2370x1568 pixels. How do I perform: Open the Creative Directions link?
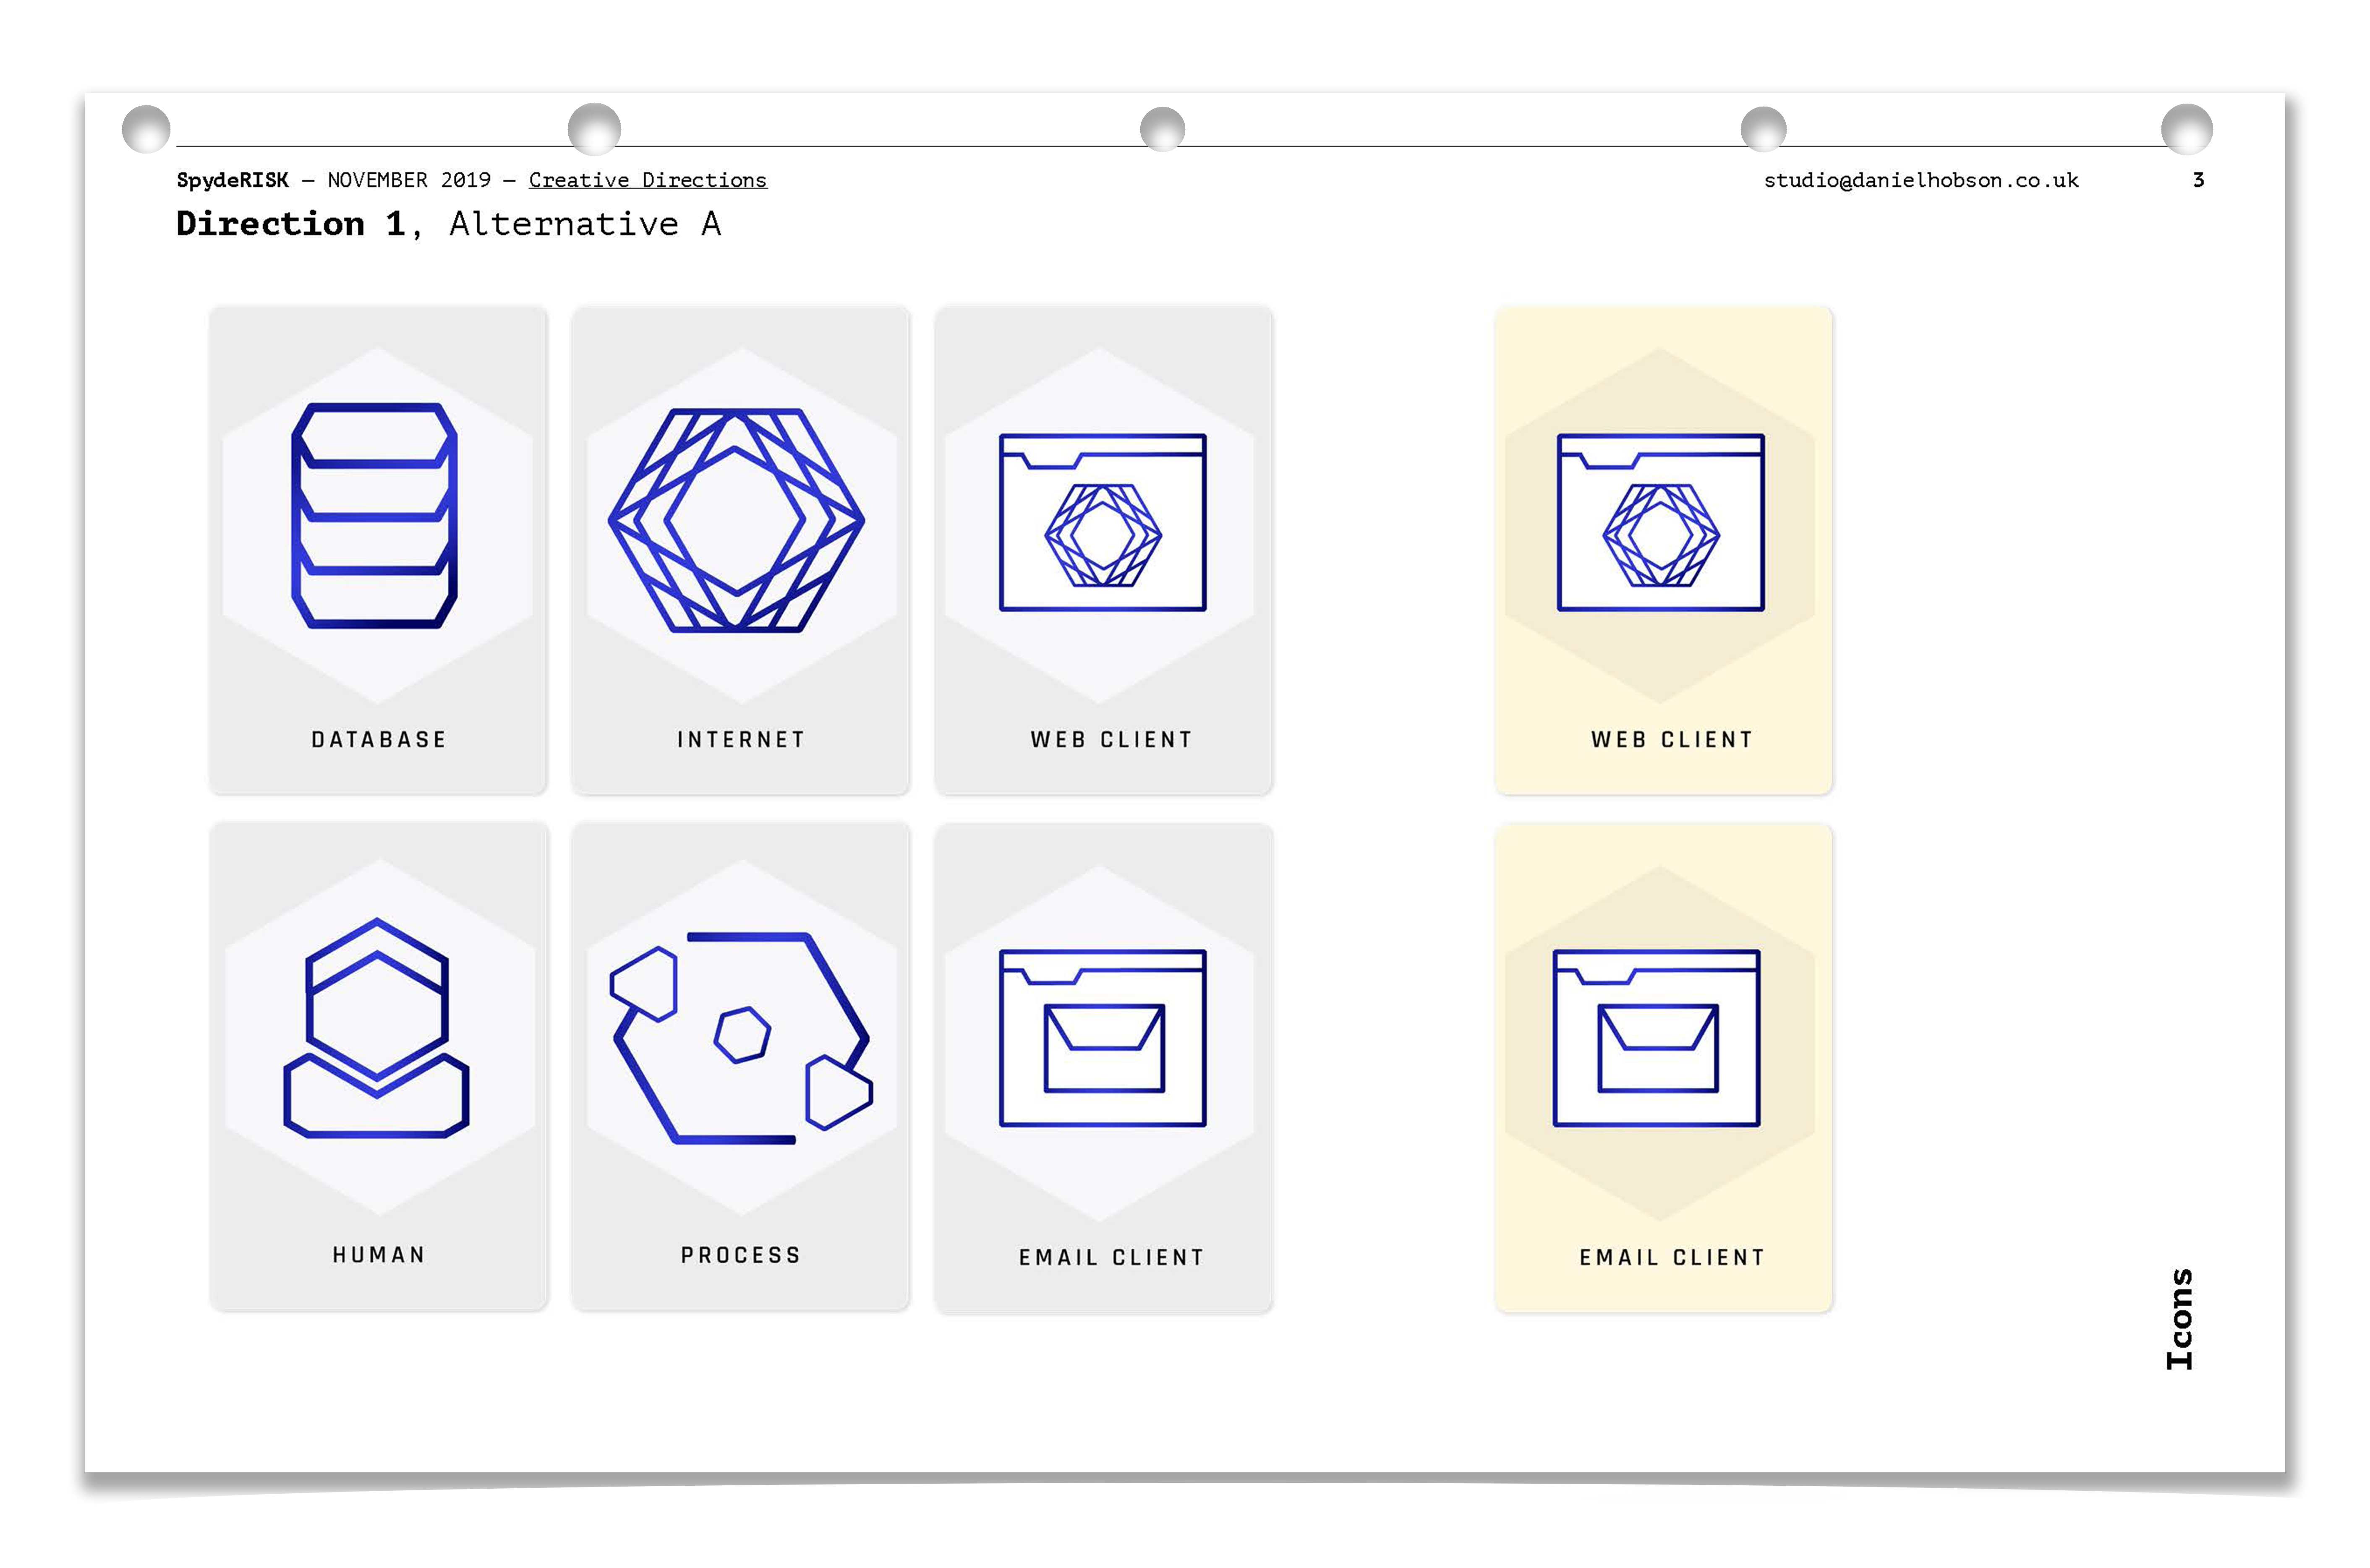pyautogui.click(x=647, y=180)
